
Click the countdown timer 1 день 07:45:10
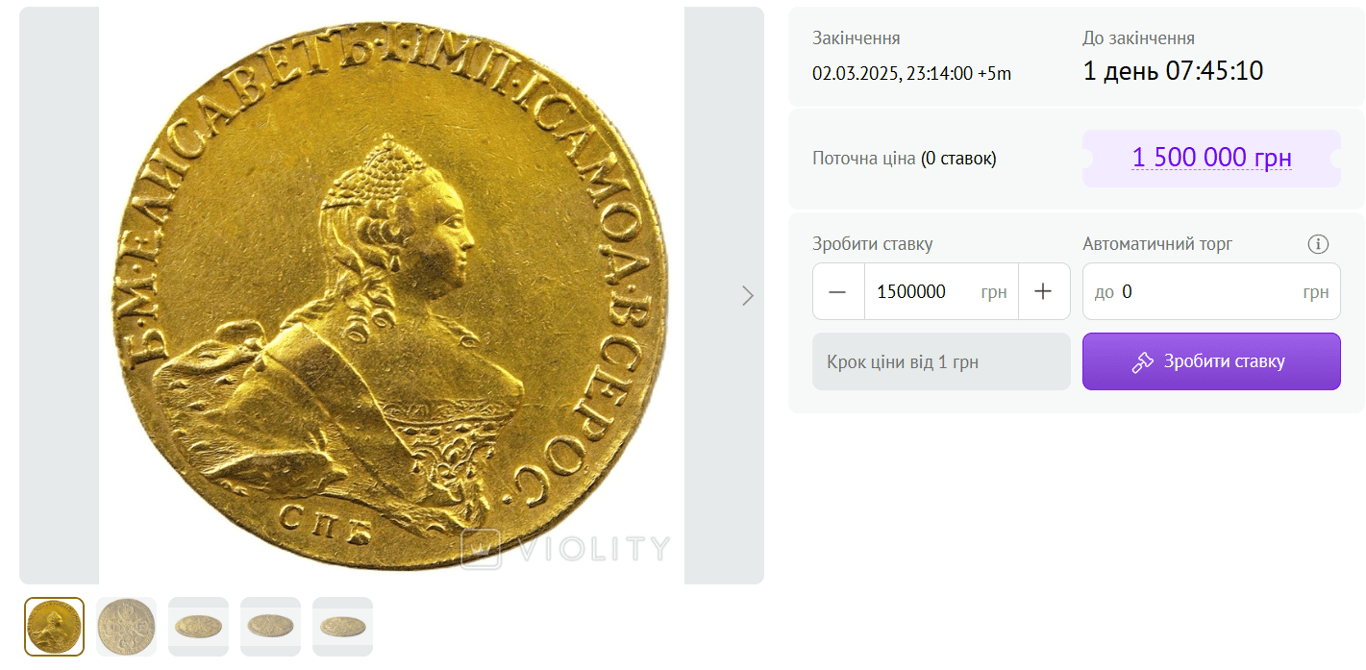(1174, 71)
